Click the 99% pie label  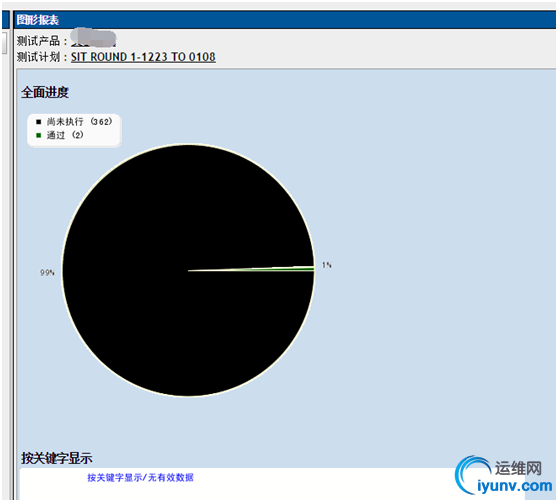pyautogui.click(x=47, y=273)
